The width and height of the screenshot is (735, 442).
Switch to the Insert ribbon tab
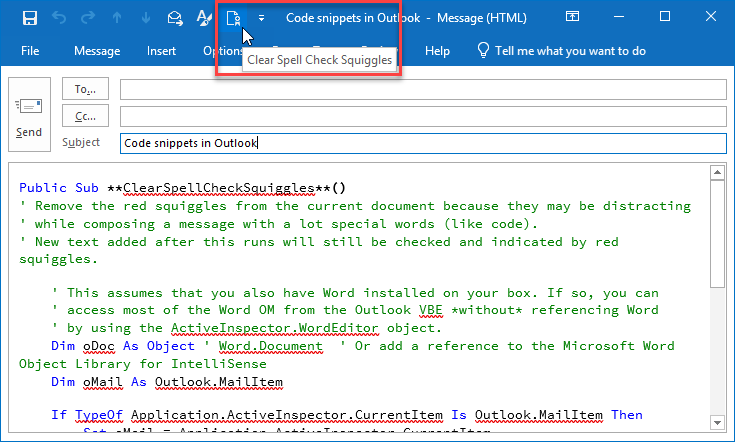161,51
